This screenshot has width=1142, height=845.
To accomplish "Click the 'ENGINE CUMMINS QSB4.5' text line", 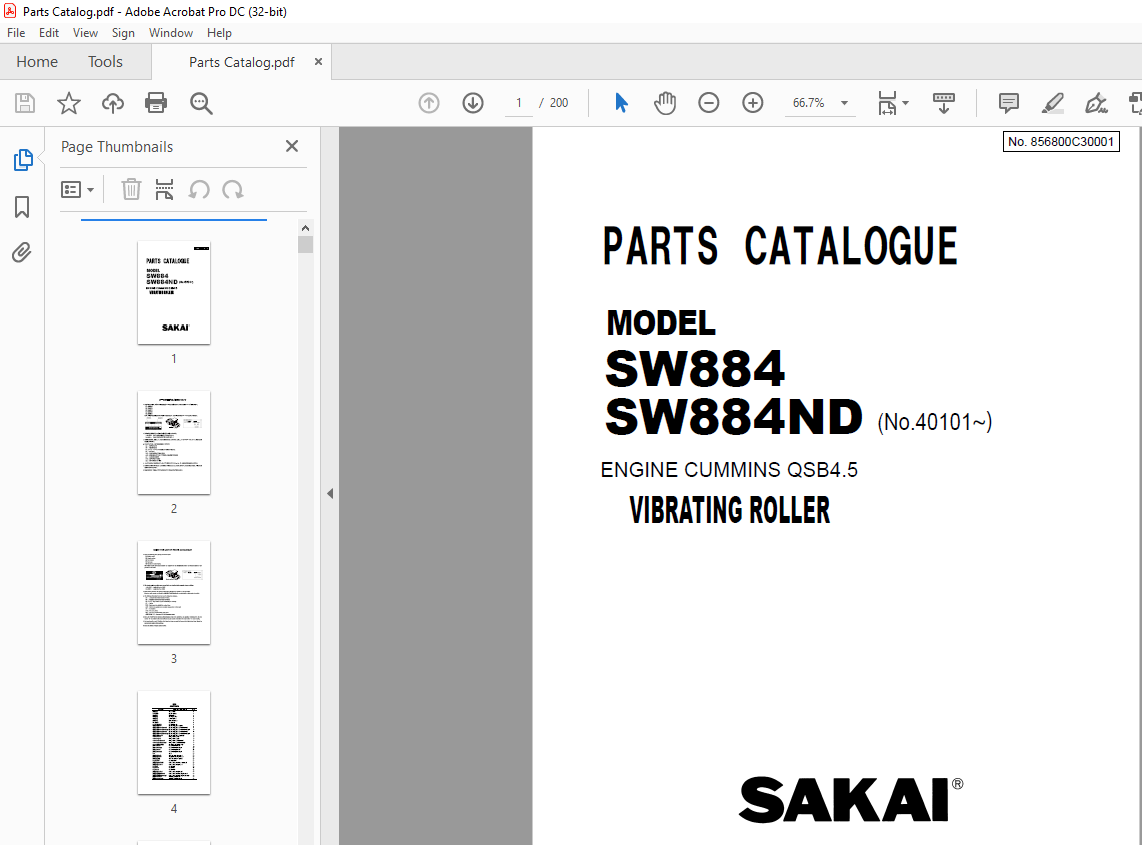I will 729,470.
